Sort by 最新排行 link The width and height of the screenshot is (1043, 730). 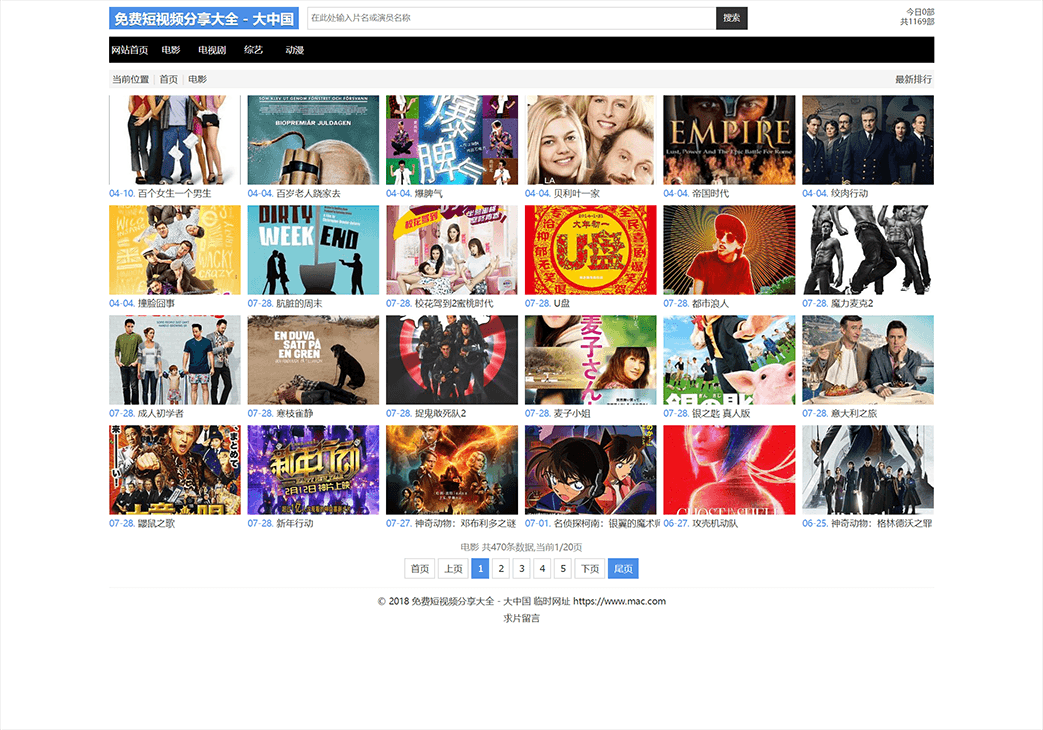[x=913, y=79]
